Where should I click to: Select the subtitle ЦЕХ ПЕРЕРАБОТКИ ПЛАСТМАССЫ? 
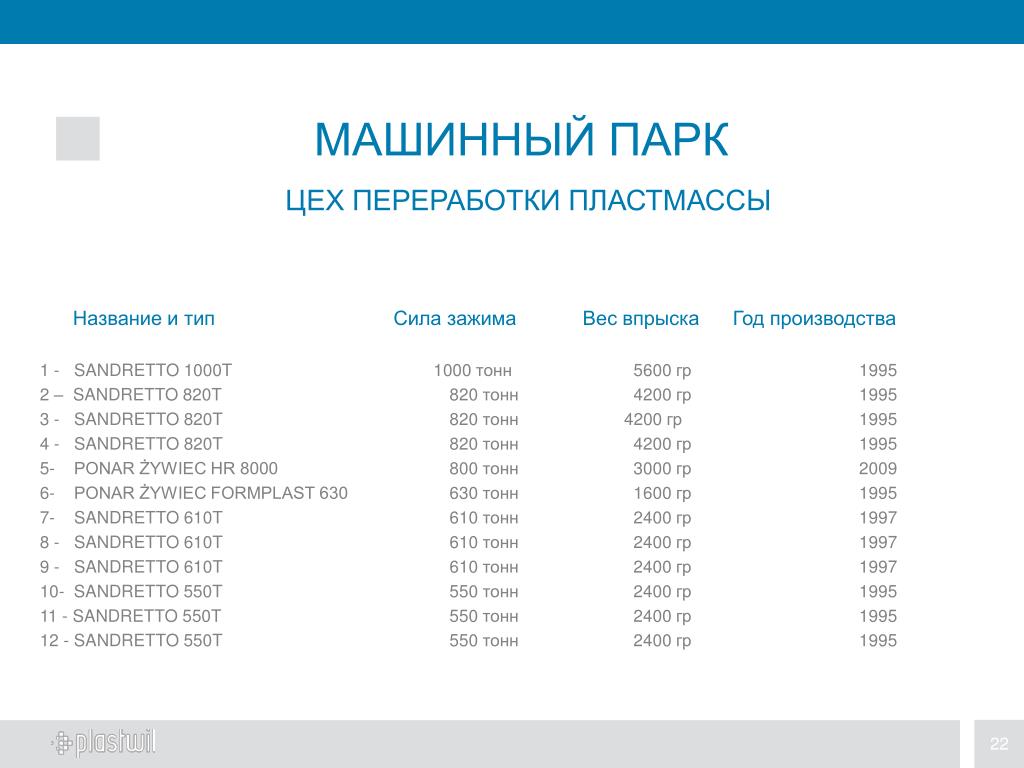pos(528,200)
